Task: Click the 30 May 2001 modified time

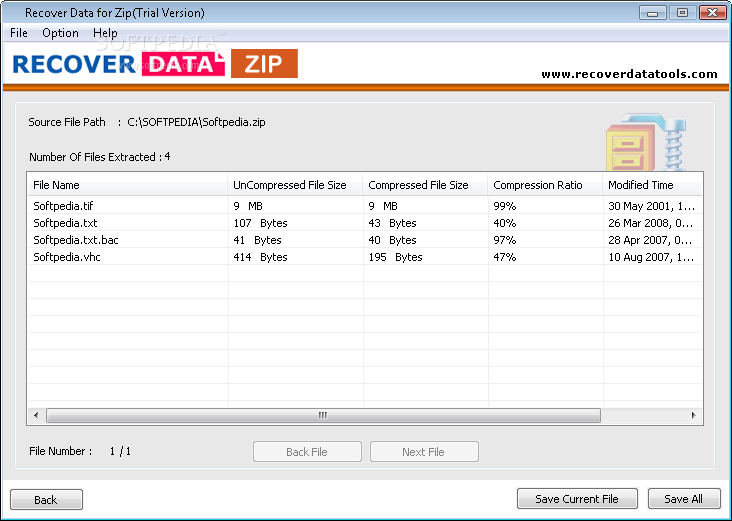Action: 652,206
